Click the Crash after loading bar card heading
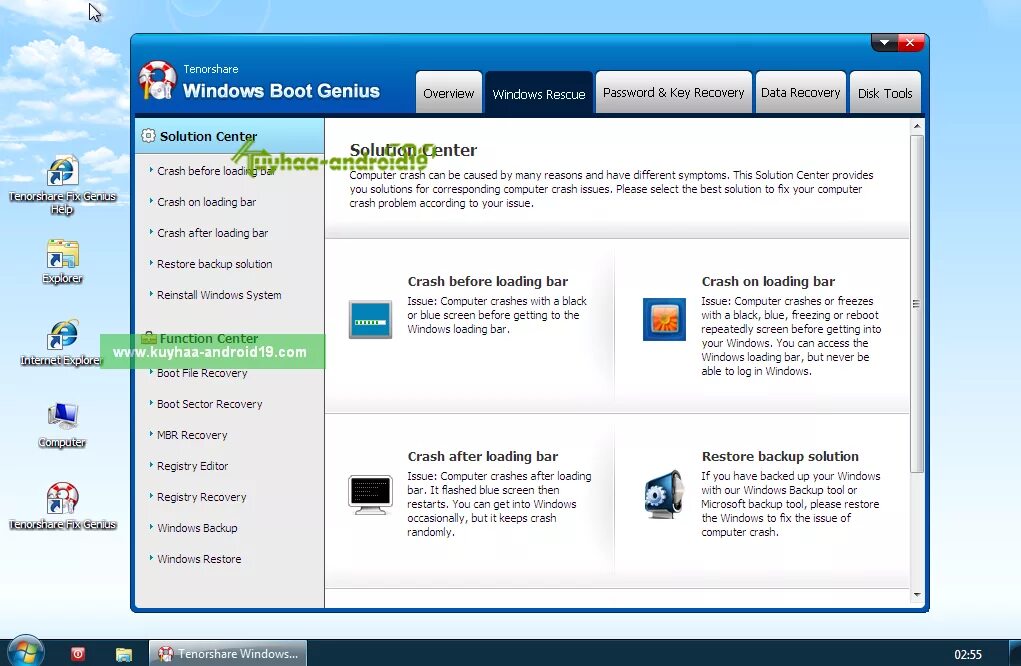This screenshot has height=666, width=1021. point(483,456)
